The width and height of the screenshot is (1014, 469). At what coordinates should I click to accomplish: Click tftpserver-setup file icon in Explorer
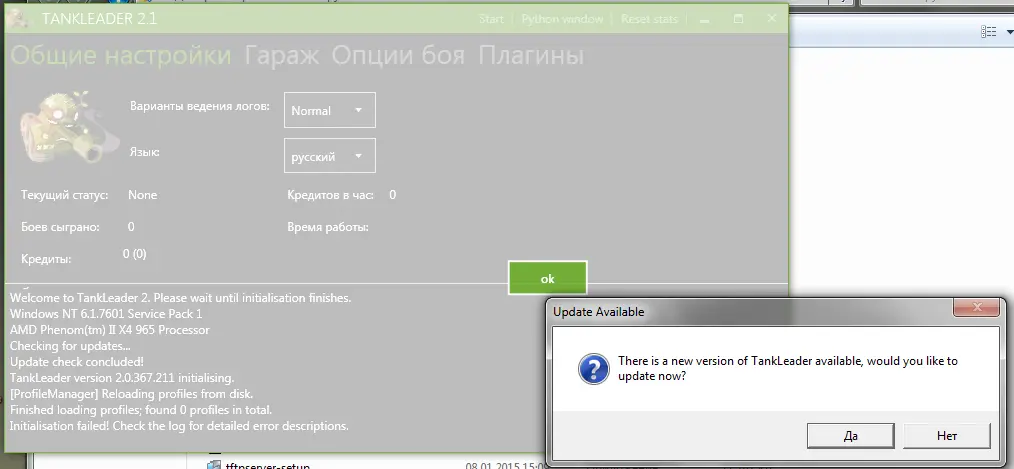coord(214,465)
